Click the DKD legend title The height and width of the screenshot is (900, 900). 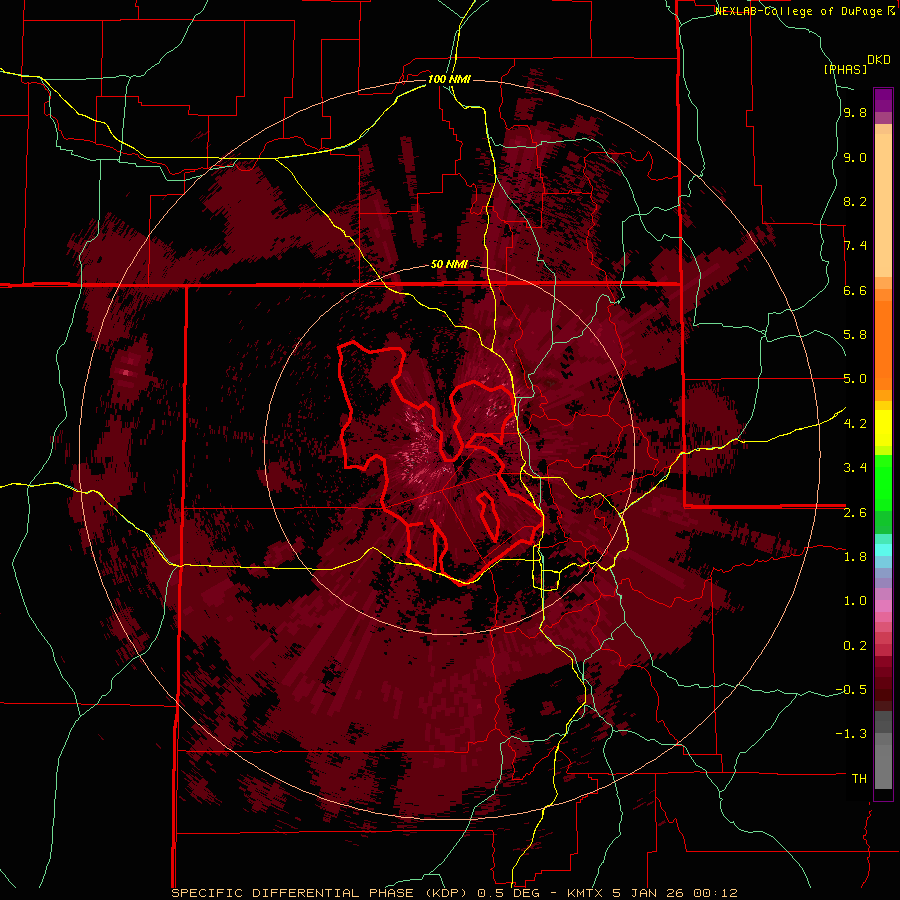pyautogui.click(x=879, y=60)
